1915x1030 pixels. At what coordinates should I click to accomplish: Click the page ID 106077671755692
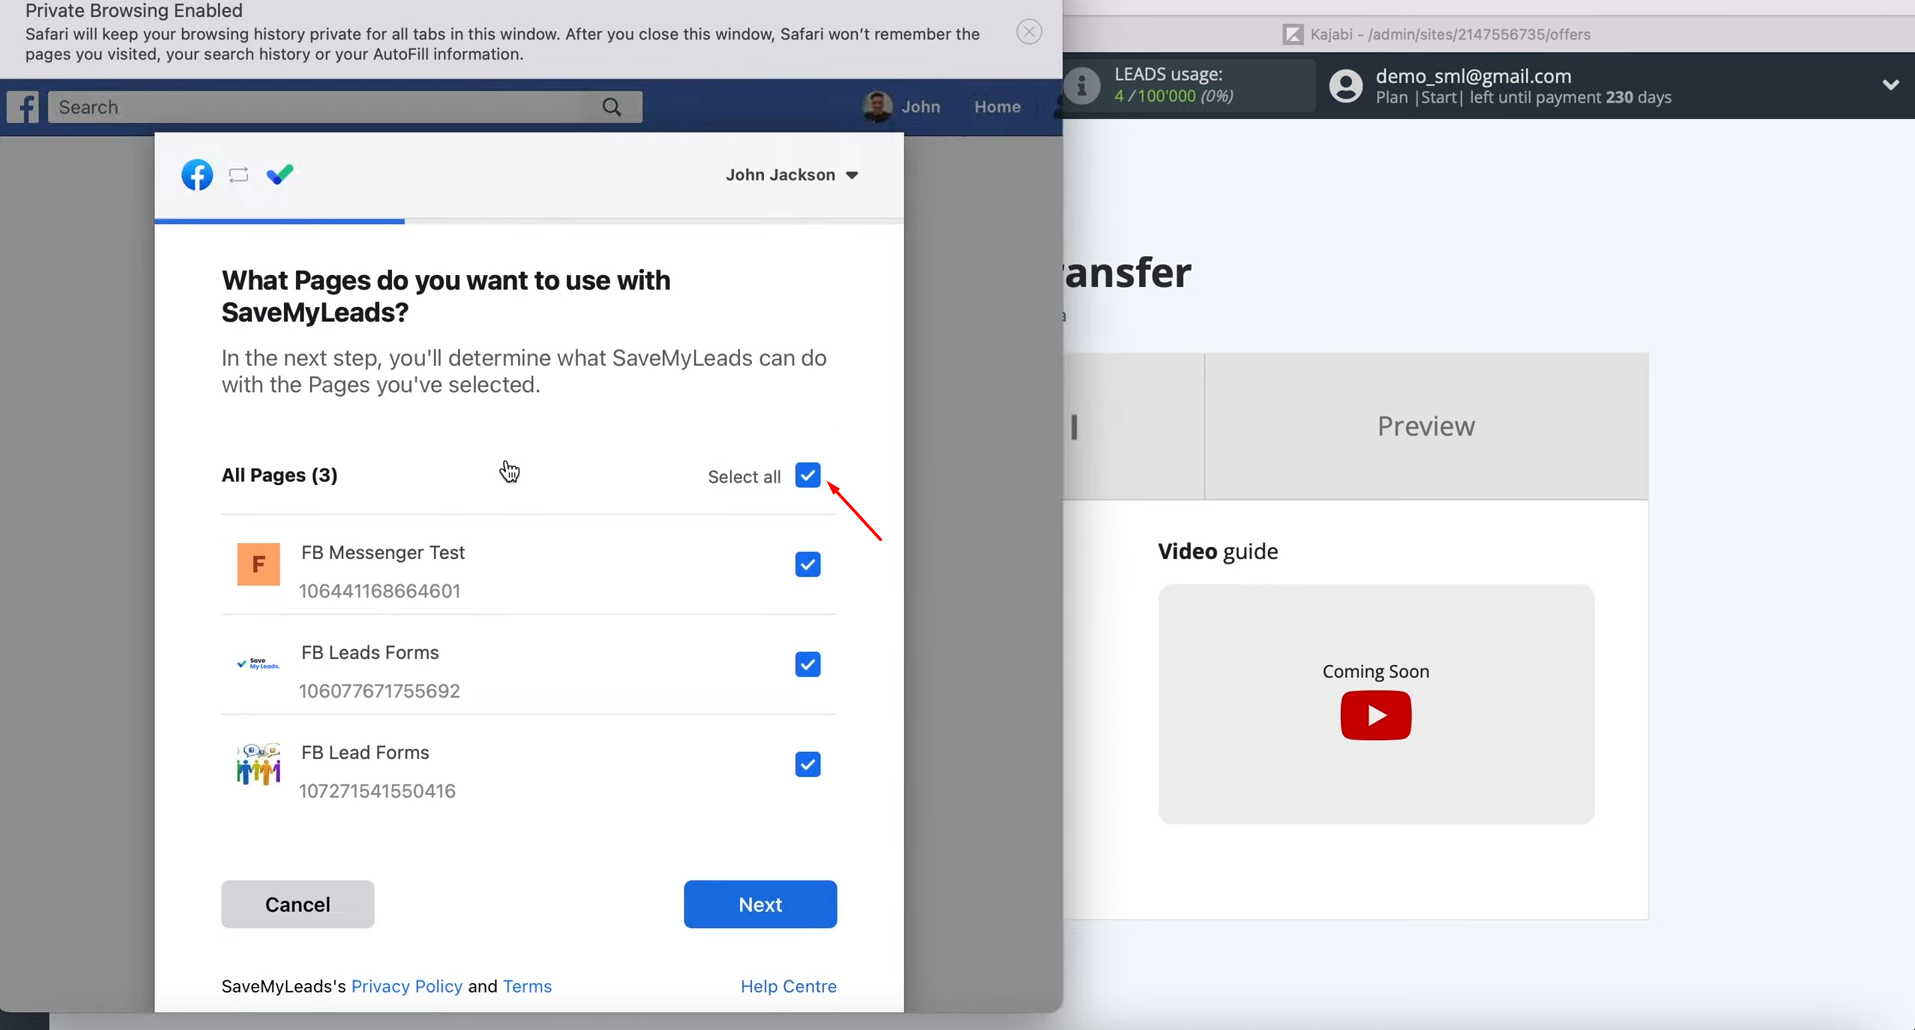tap(379, 691)
